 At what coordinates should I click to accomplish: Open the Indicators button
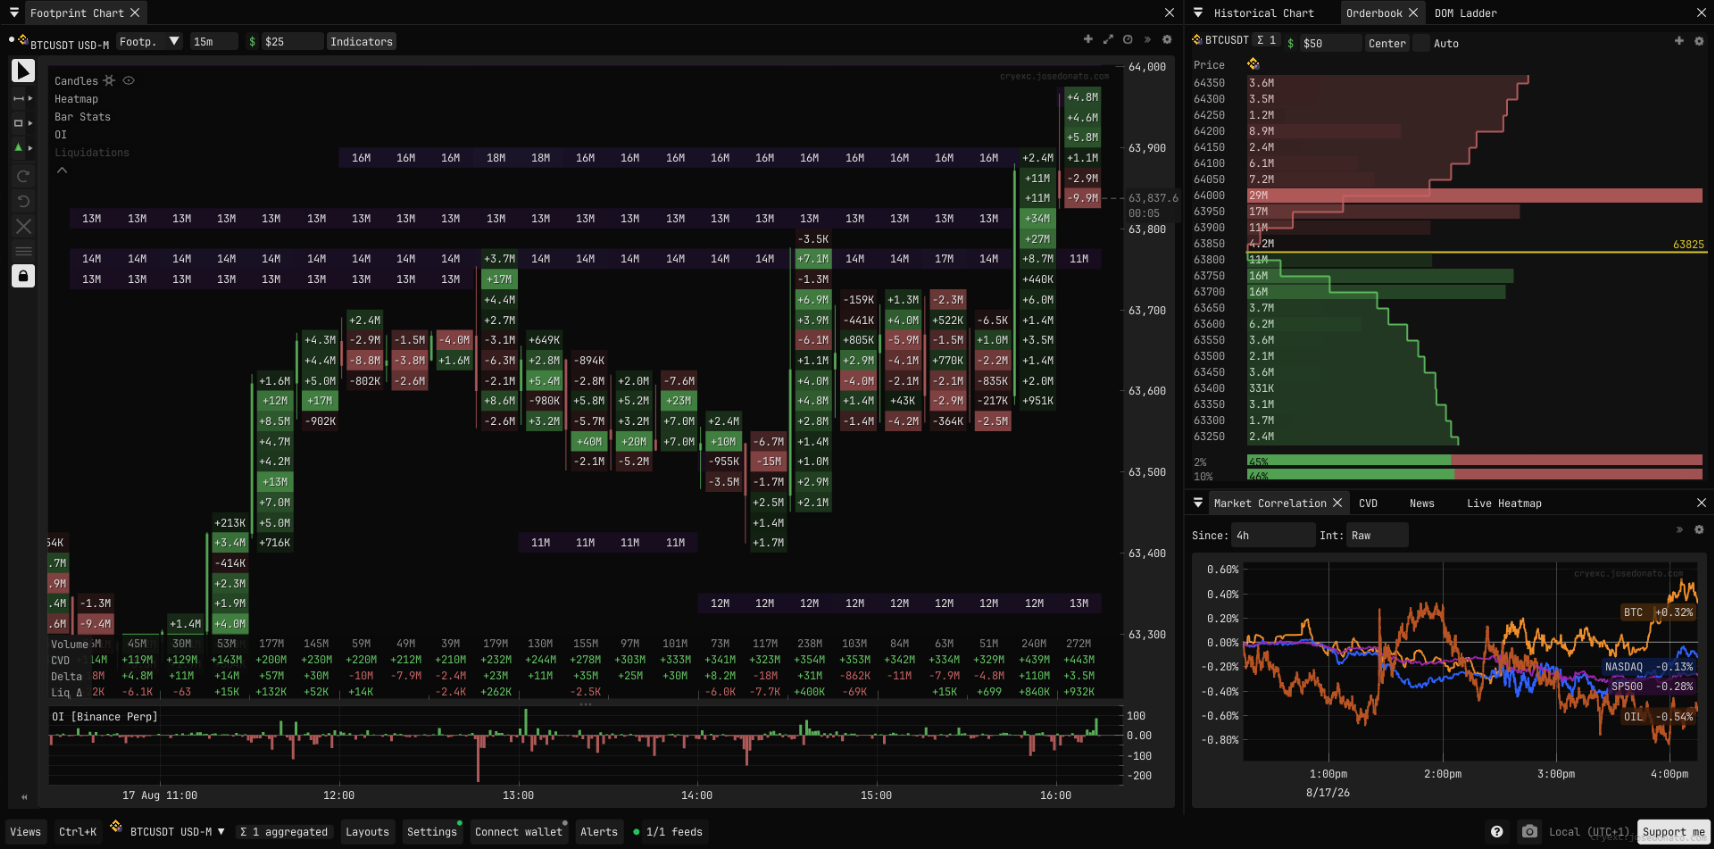(x=361, y=42)
